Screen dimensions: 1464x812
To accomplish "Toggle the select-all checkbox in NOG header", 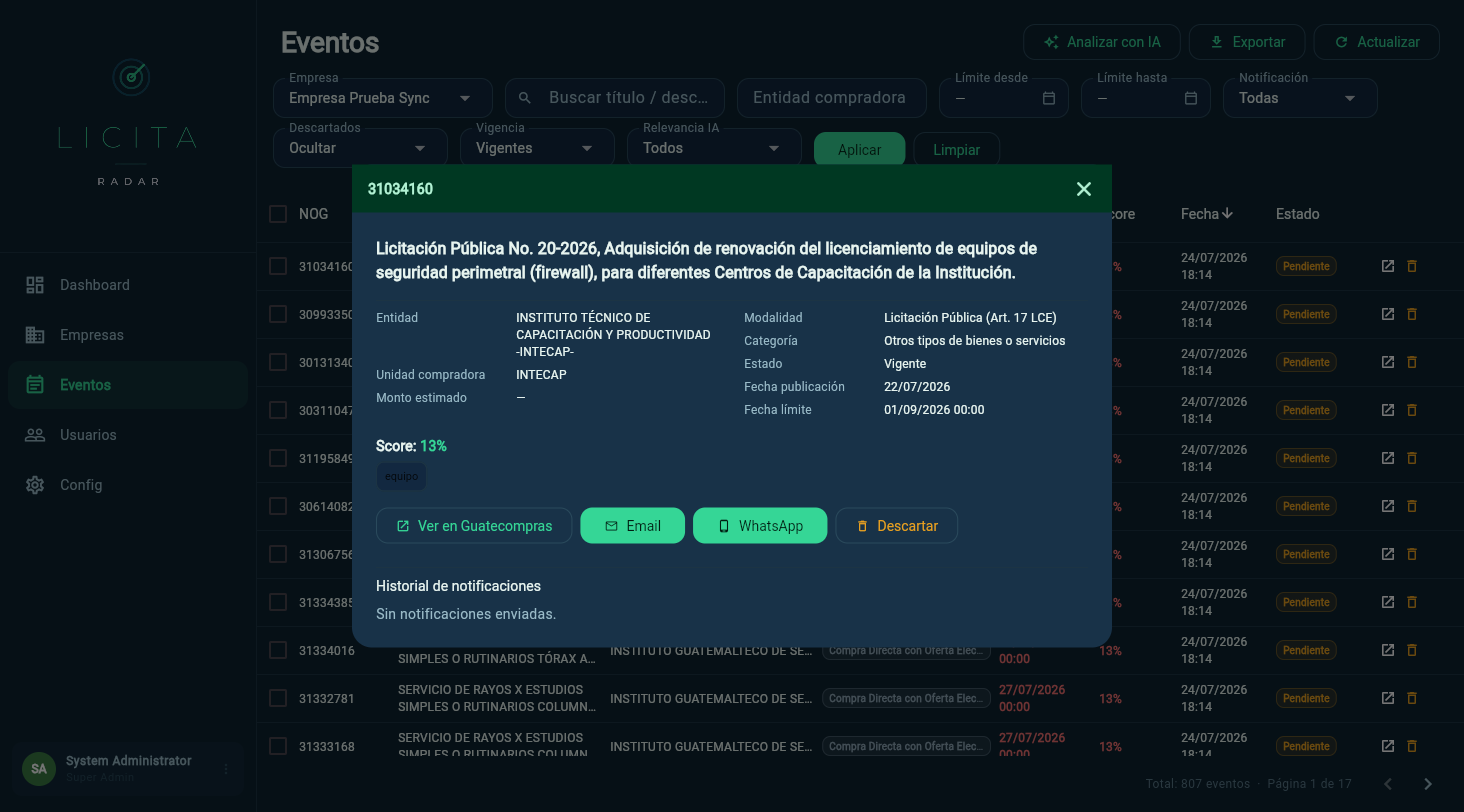I will click(x=278, y=214).
